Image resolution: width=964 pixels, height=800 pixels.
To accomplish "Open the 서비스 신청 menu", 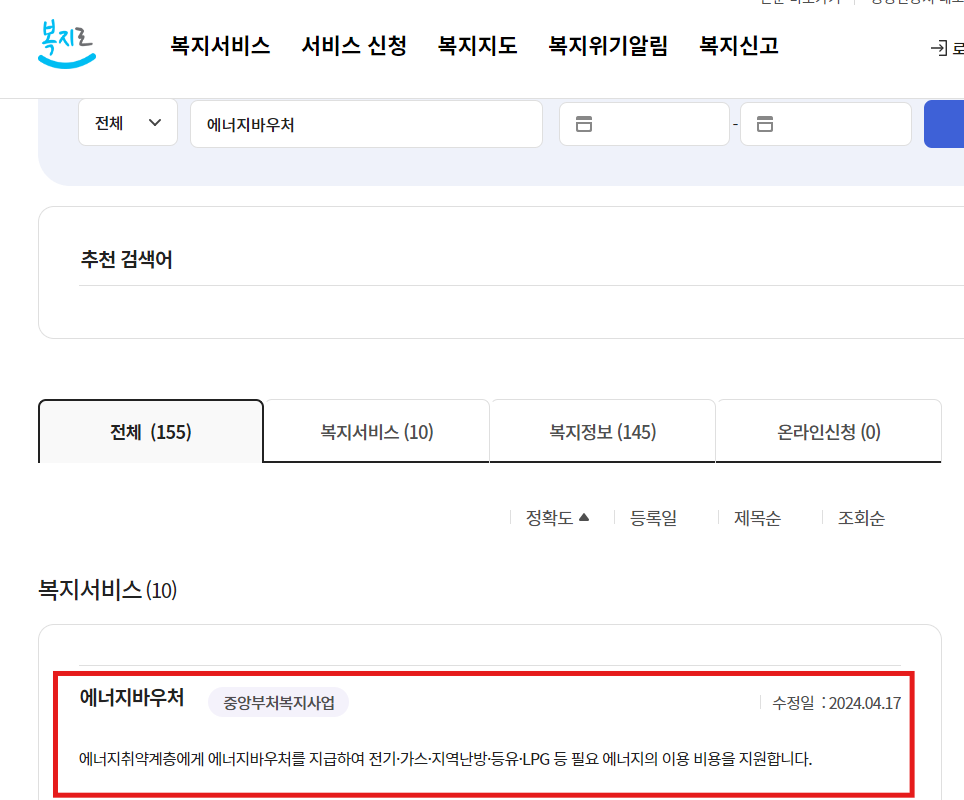I will click(x=354, y=46).
